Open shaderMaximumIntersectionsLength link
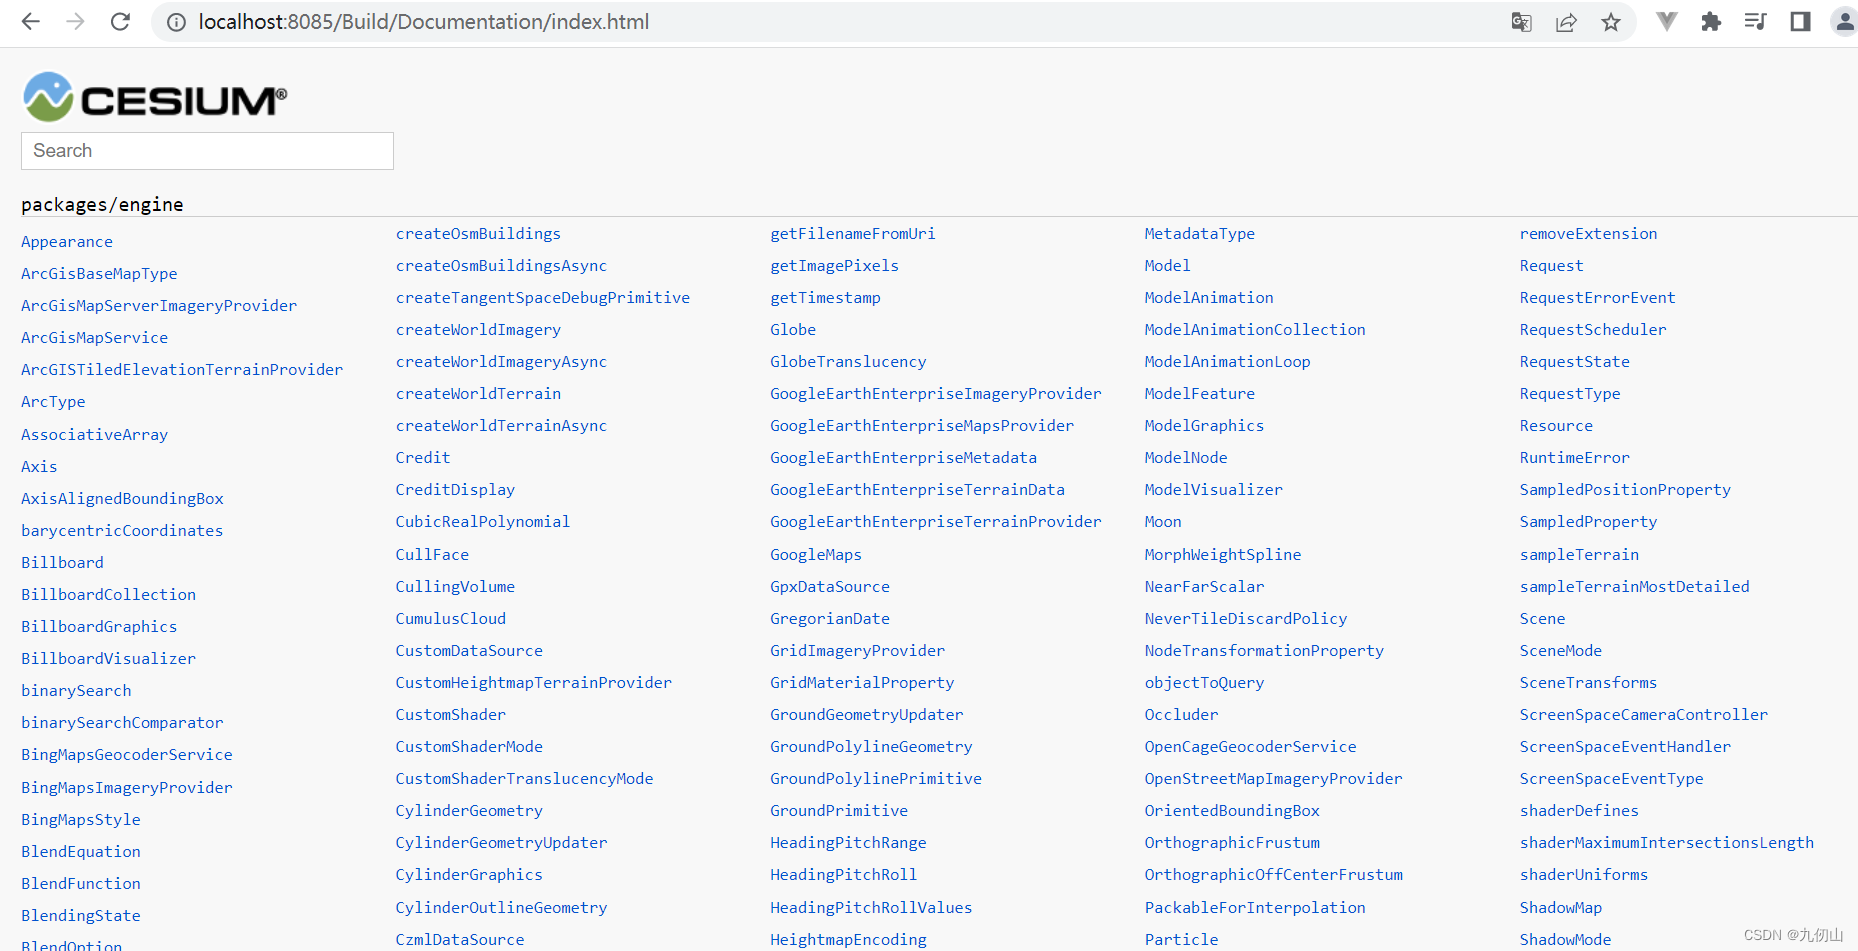This screenshot has width=1858, height=951. [x=1666, y=843]
